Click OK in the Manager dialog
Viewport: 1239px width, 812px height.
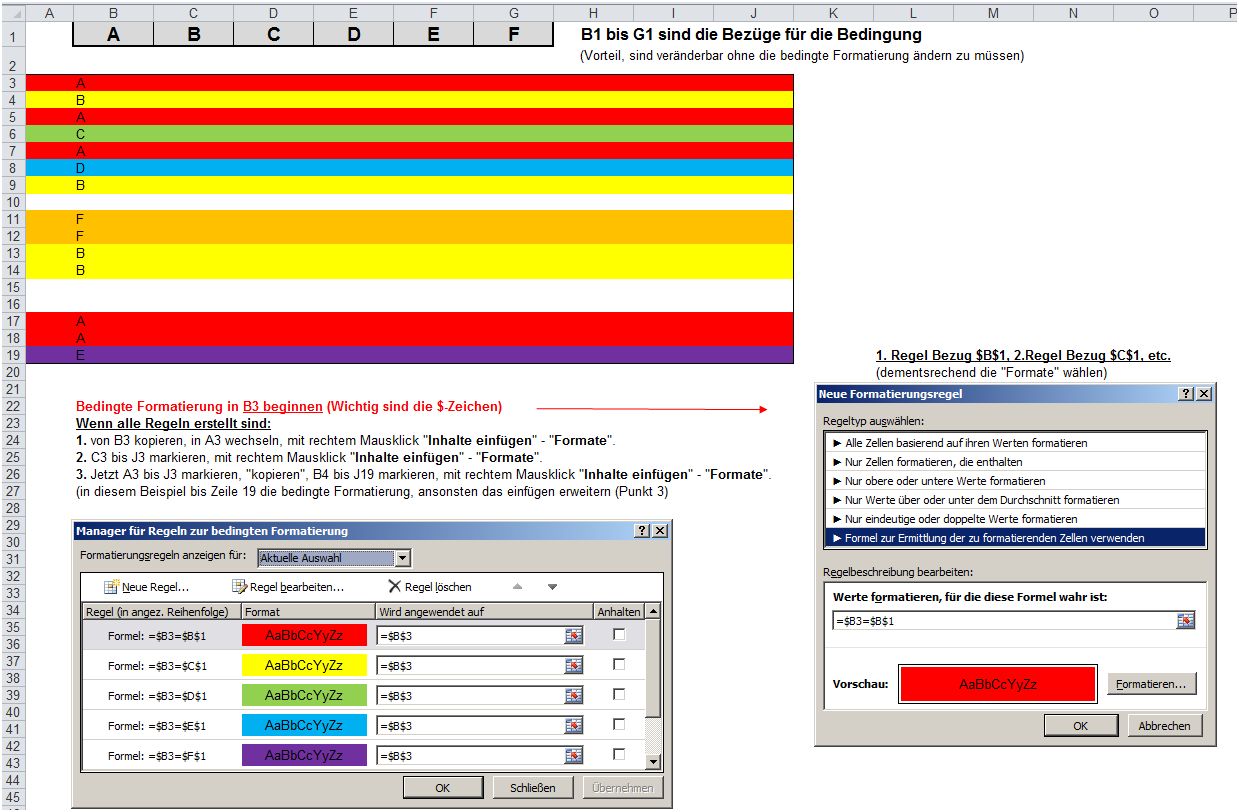(x=442, y=788)
